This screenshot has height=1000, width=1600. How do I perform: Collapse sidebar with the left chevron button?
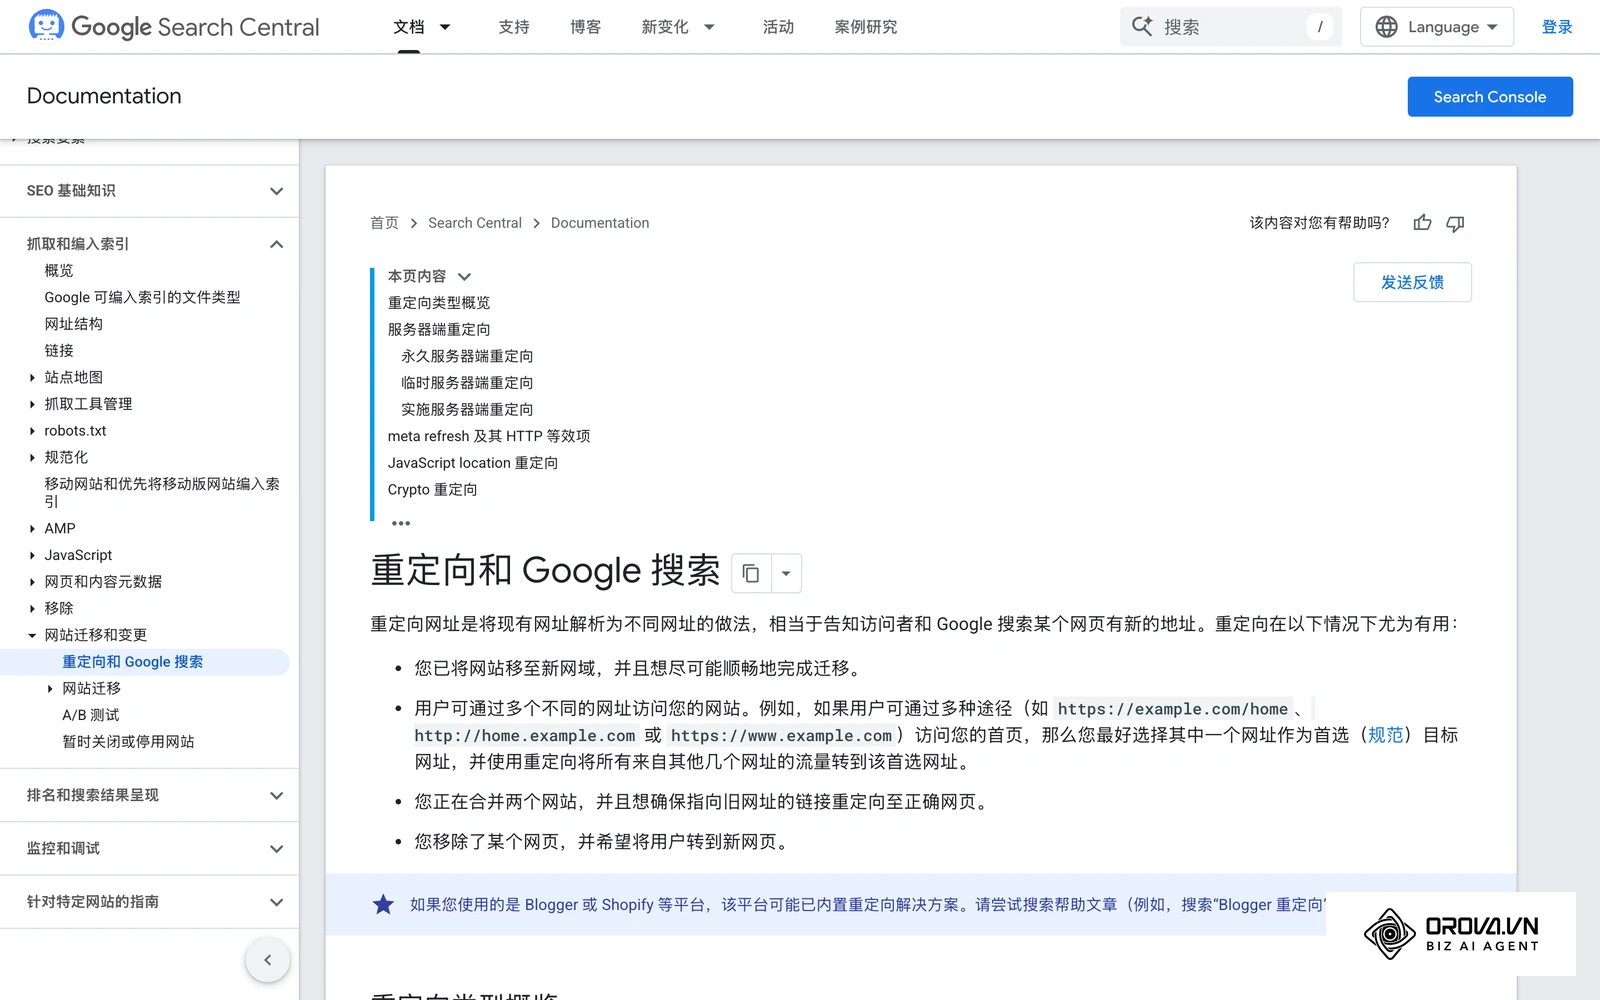click(268, 960)
